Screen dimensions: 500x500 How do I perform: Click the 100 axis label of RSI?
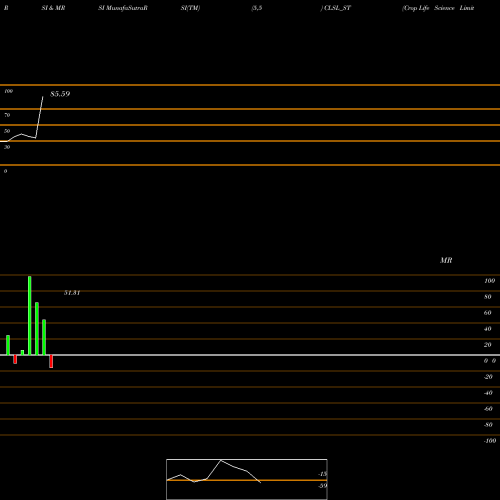point(8,91)
